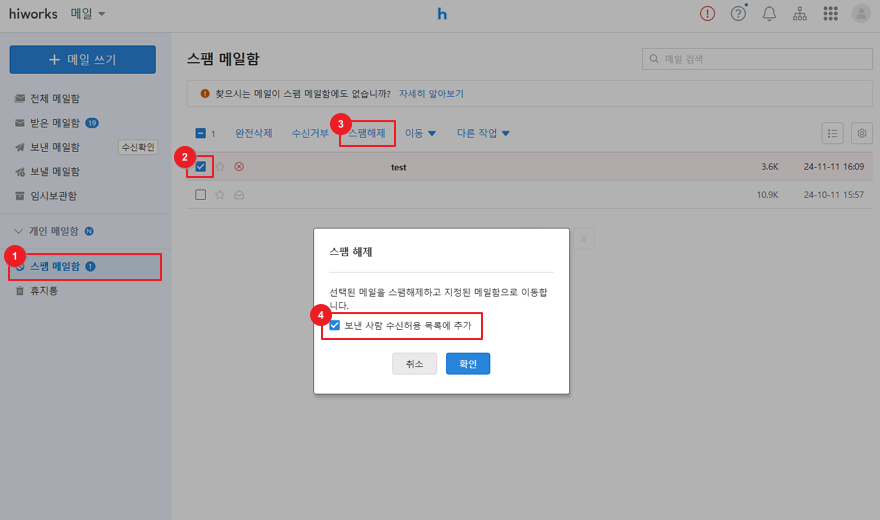Open the 다른 작업 dropdown menu
Screen dimensions: 880x520
click(x=483, y=133)
